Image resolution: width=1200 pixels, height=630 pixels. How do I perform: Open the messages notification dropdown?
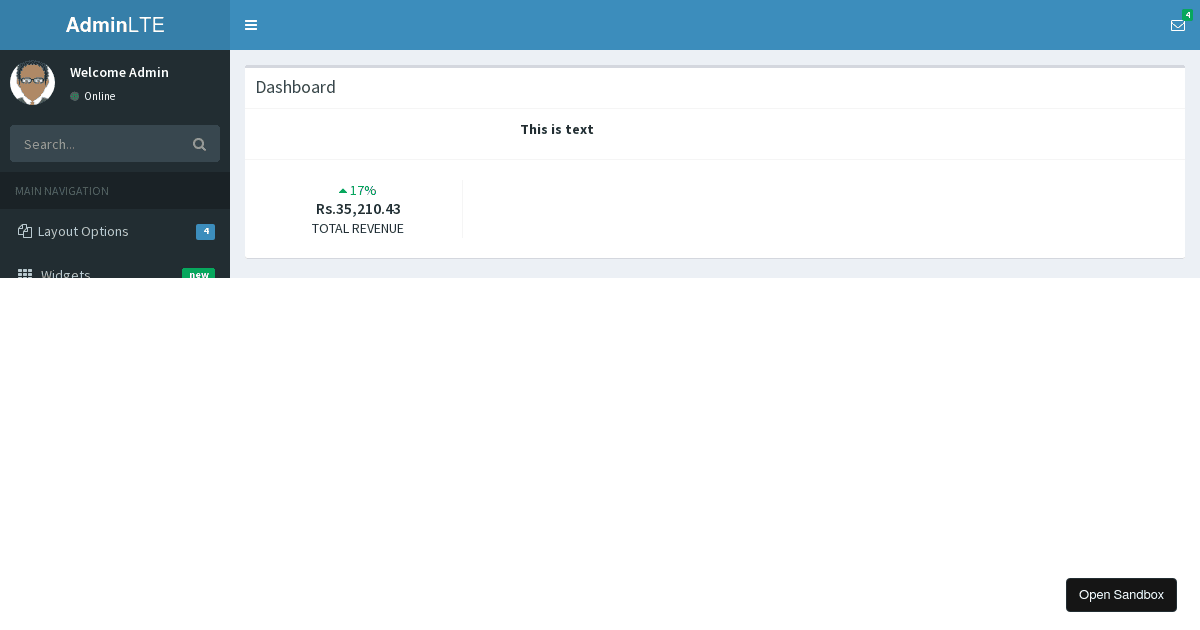[1178, 26]
